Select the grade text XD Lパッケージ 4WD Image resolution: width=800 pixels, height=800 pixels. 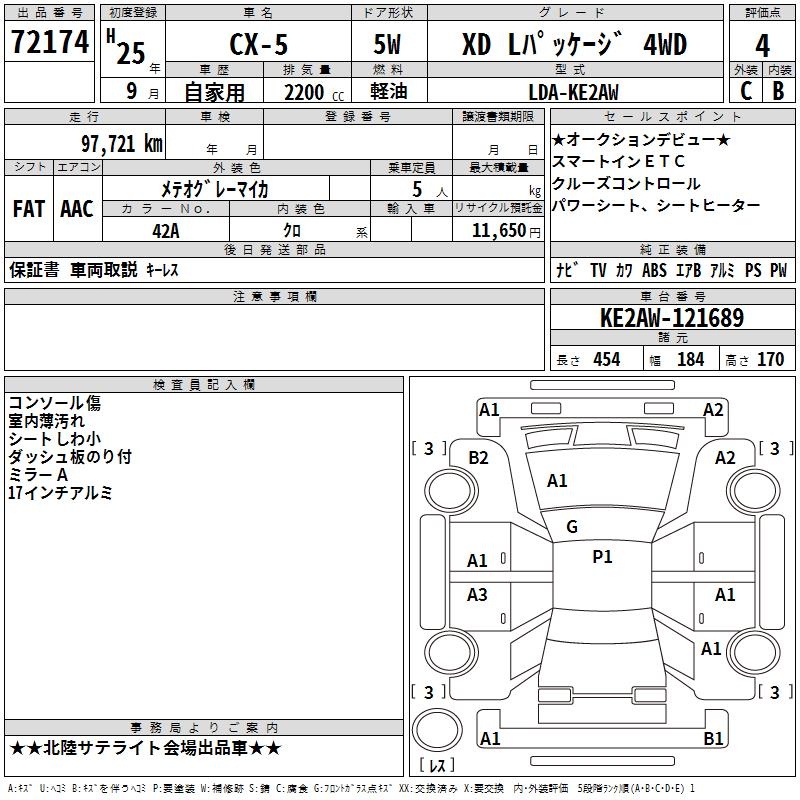click(x=574, y=44)
